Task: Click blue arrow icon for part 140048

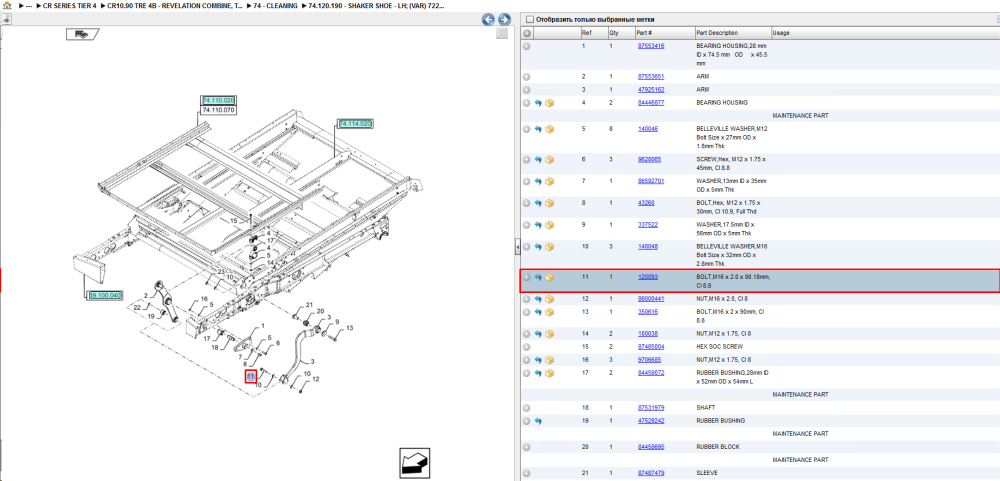Action: (x=538, y=246)
